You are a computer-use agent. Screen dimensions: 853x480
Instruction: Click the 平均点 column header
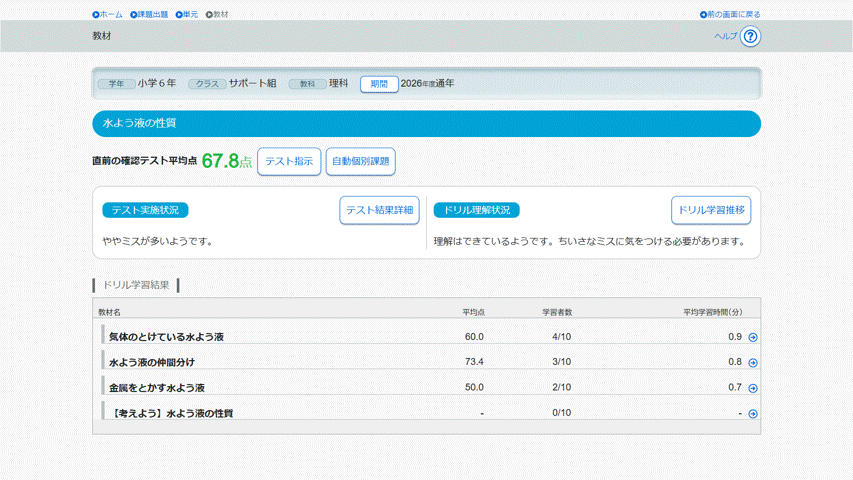tap(473, 312)
